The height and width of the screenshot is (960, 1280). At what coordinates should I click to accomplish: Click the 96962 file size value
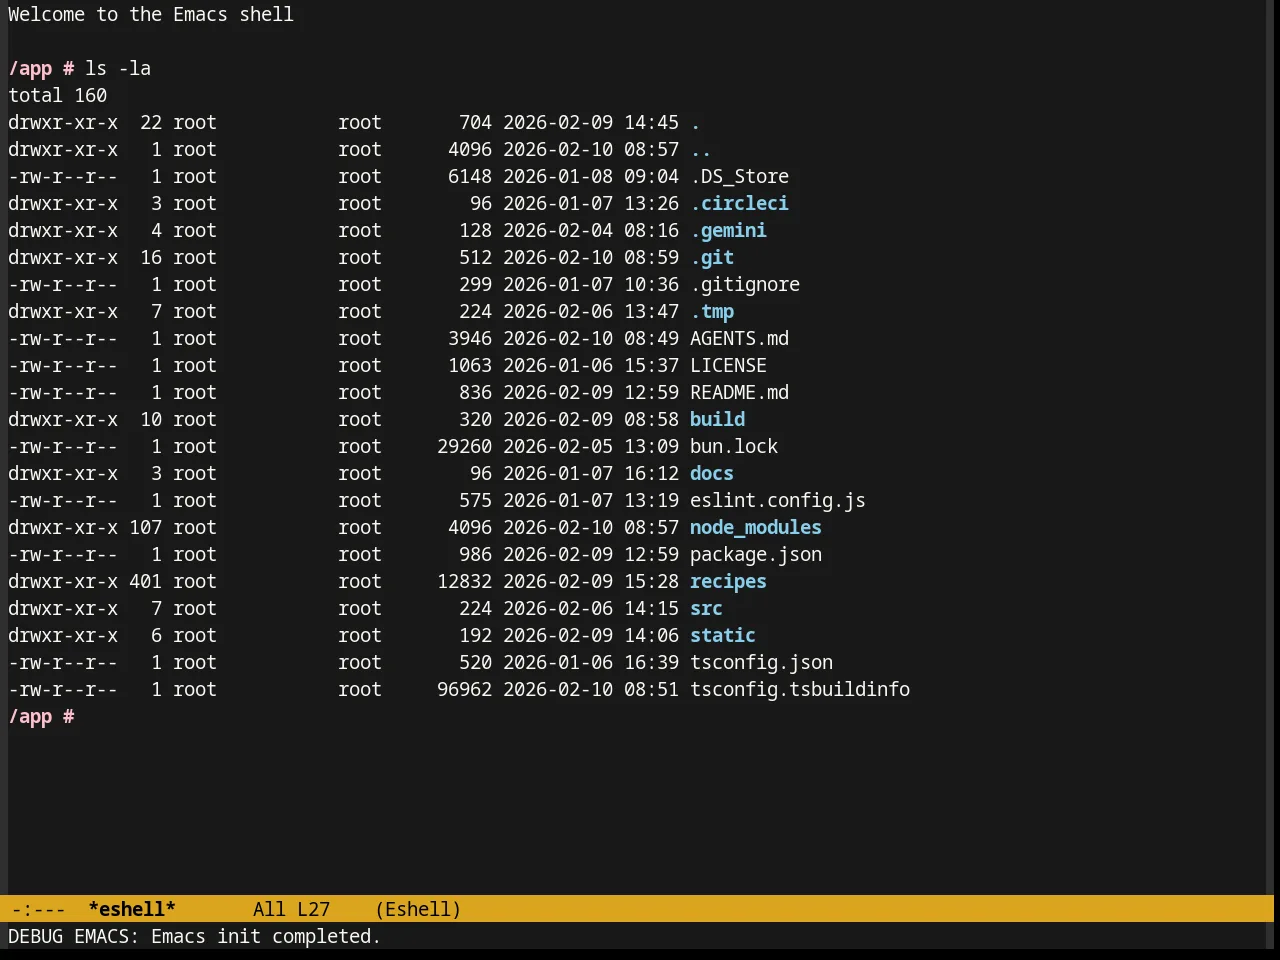(x=464, y=689)
